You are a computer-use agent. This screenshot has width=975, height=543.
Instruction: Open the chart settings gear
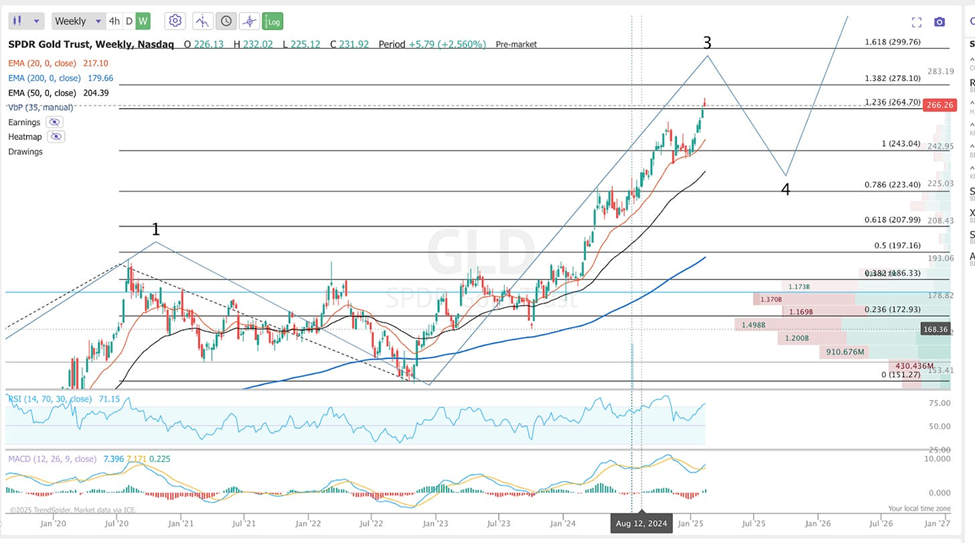175,21
